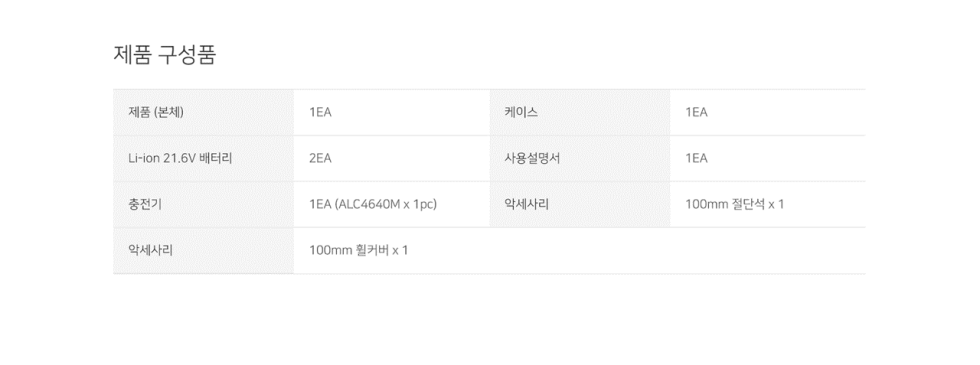
Task: Click the 1EA value beside 제품 (본체)
Action: (x=320, y=112)
